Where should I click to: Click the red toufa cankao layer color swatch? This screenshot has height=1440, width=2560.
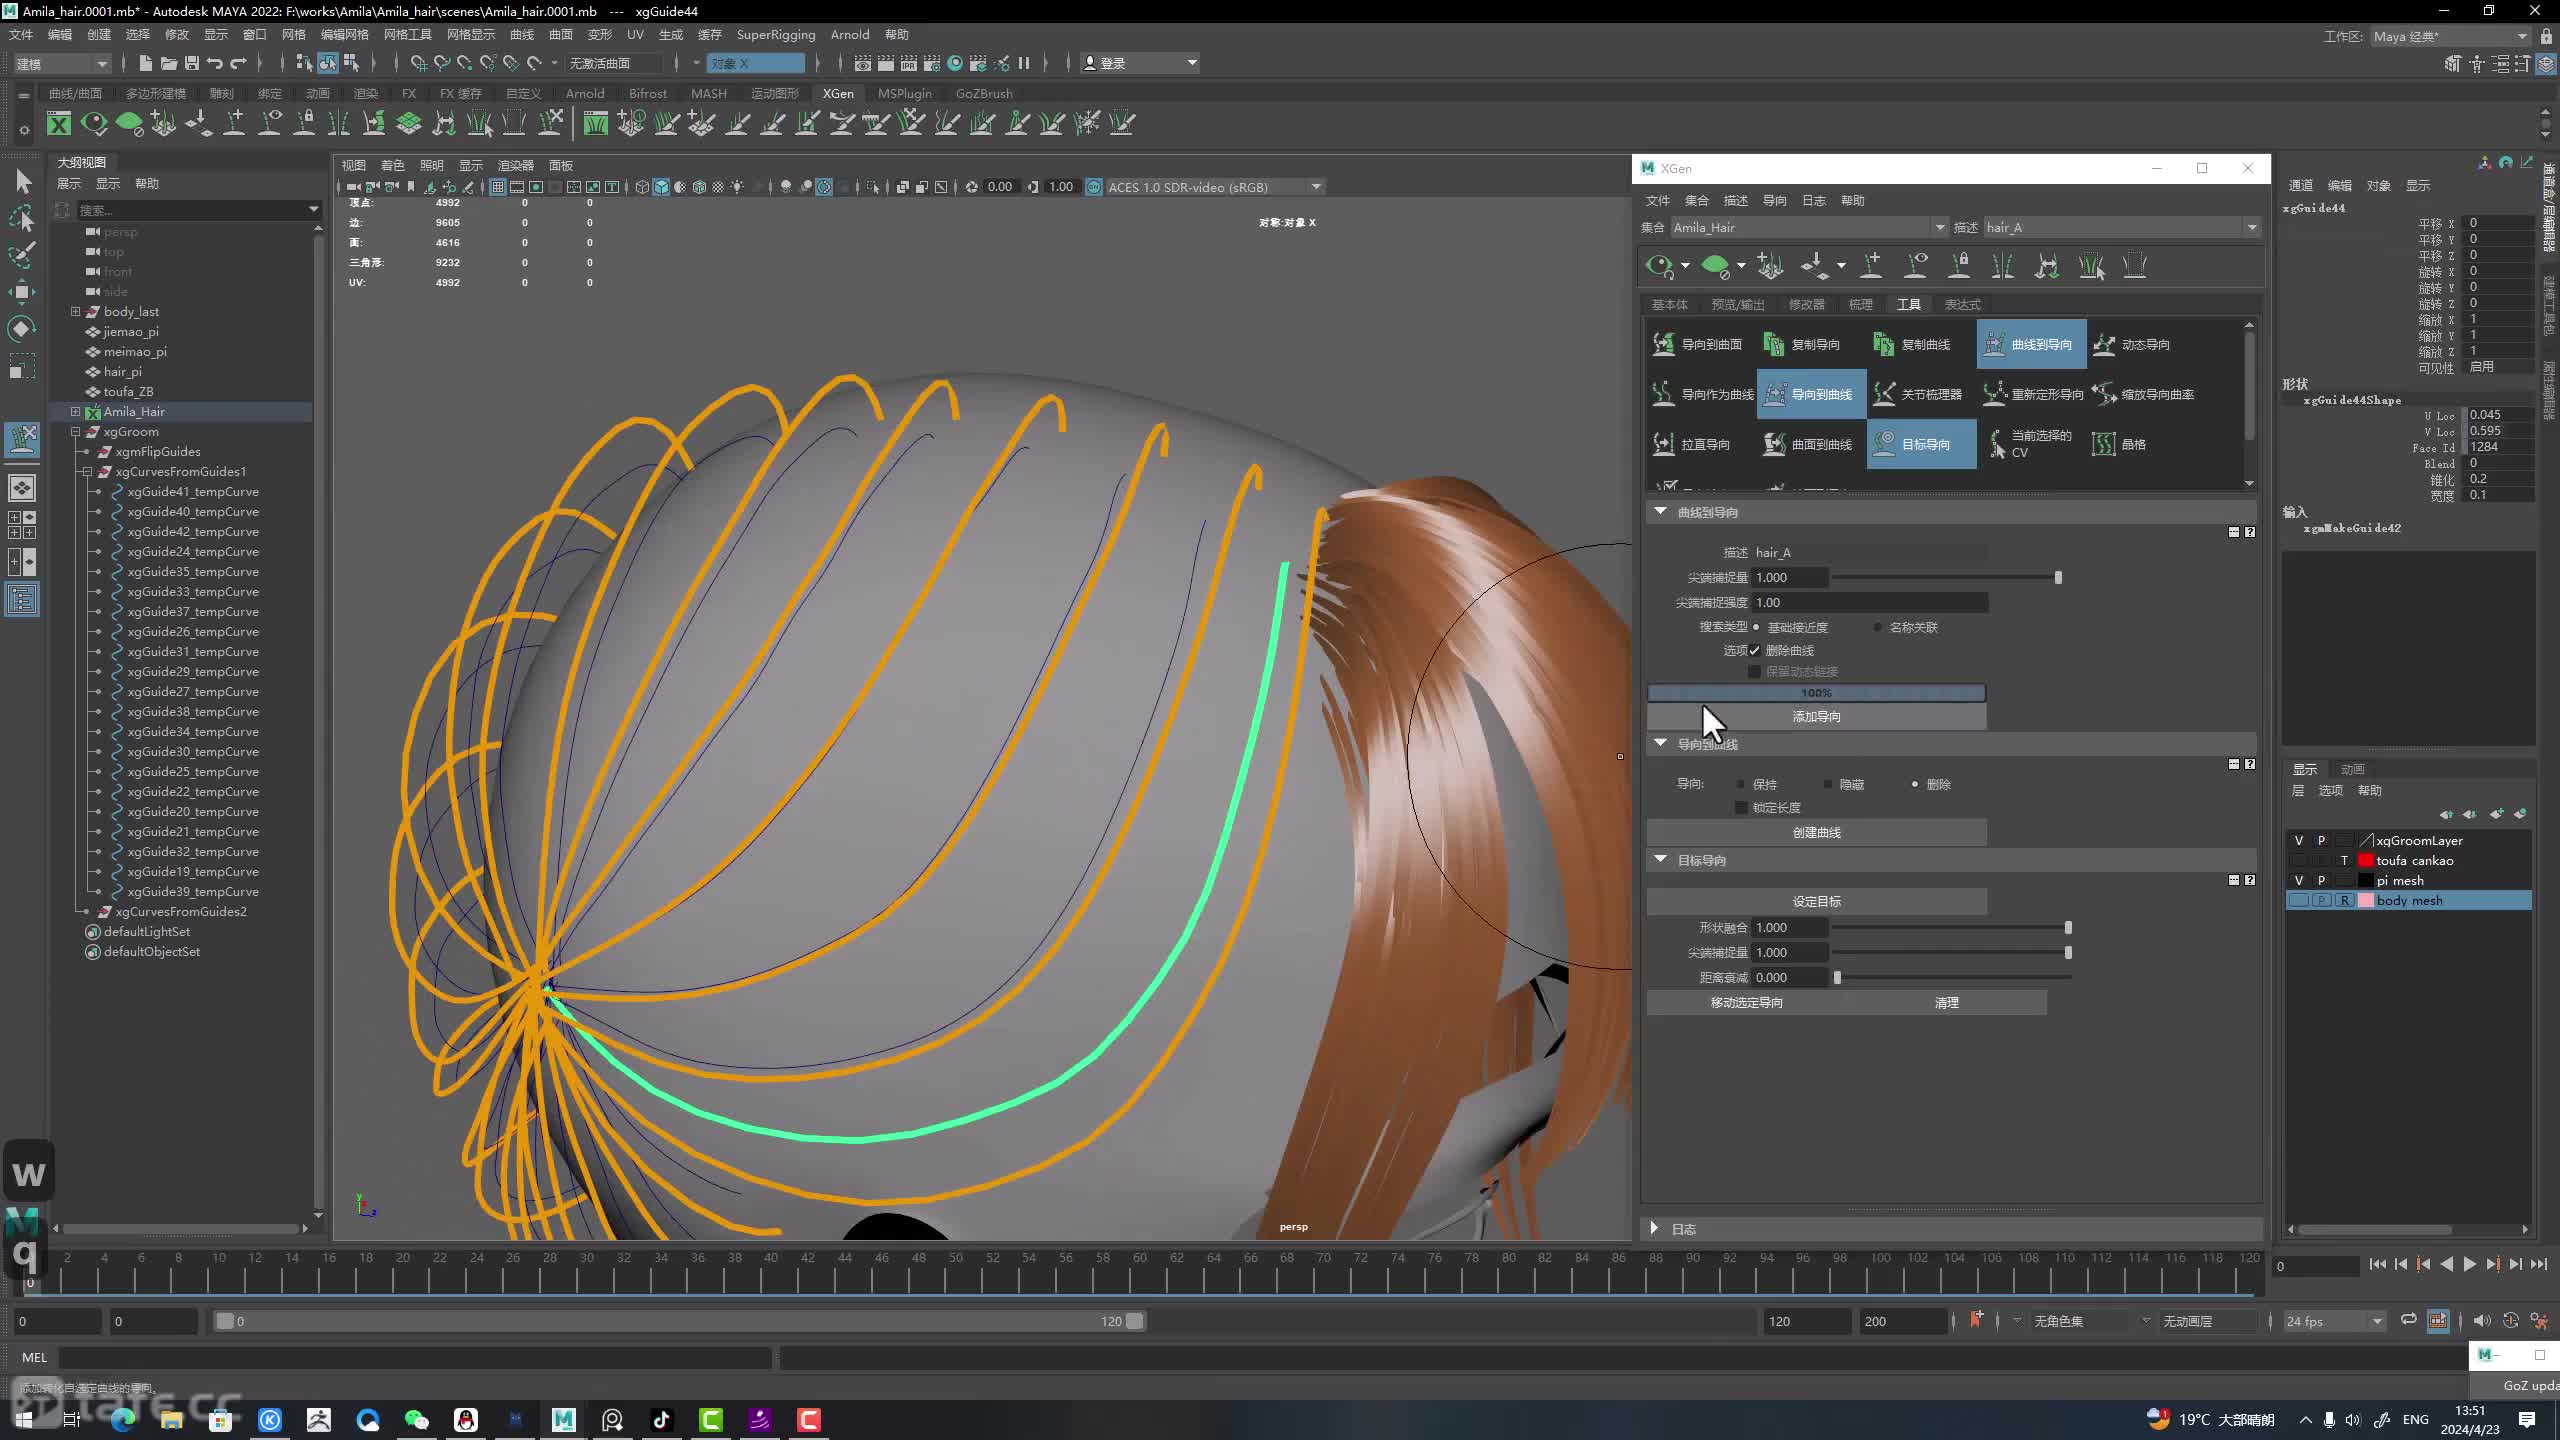point(2365,860)
